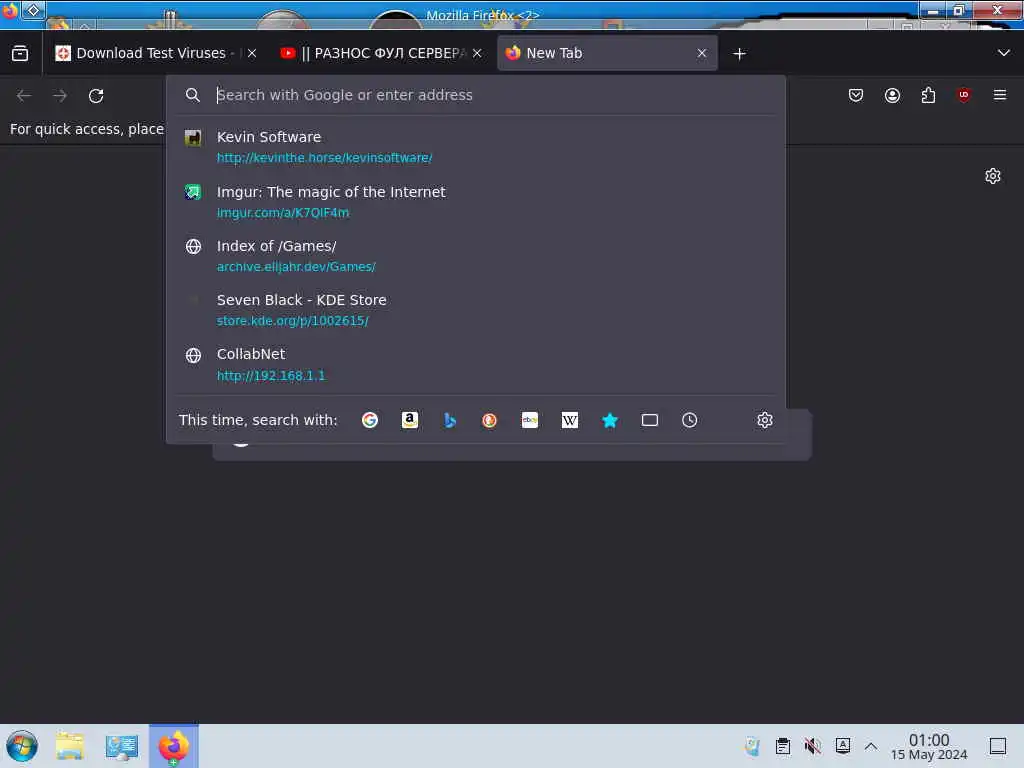Open Seven Black - KDE Store suggestion
The image size is (1024, 768).
point(475,310)
